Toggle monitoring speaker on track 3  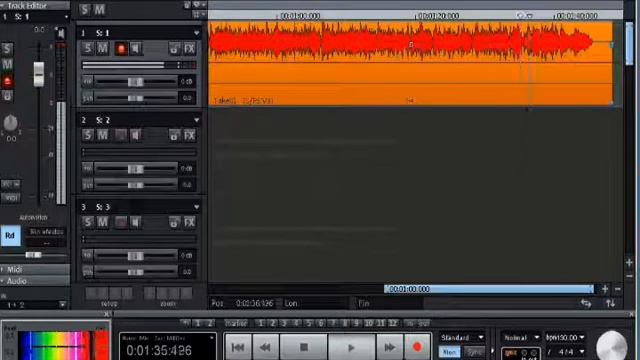pos(136,222)
